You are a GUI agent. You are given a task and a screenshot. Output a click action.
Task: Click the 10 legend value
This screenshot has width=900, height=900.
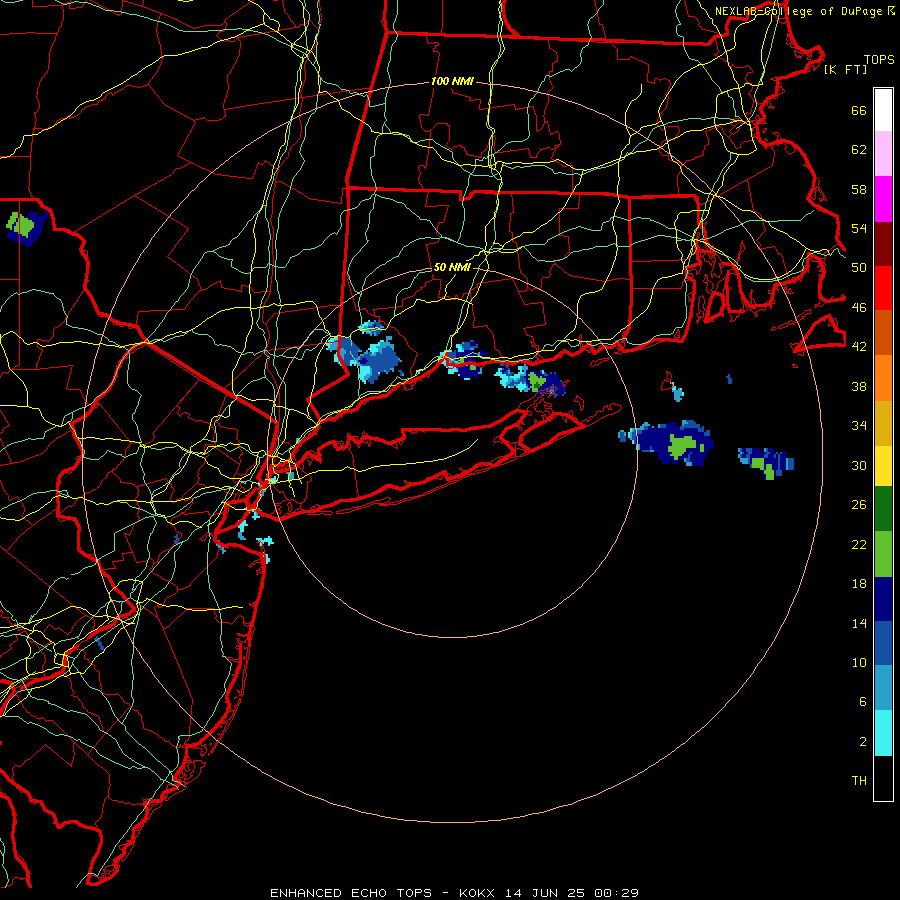coord(859,663)
